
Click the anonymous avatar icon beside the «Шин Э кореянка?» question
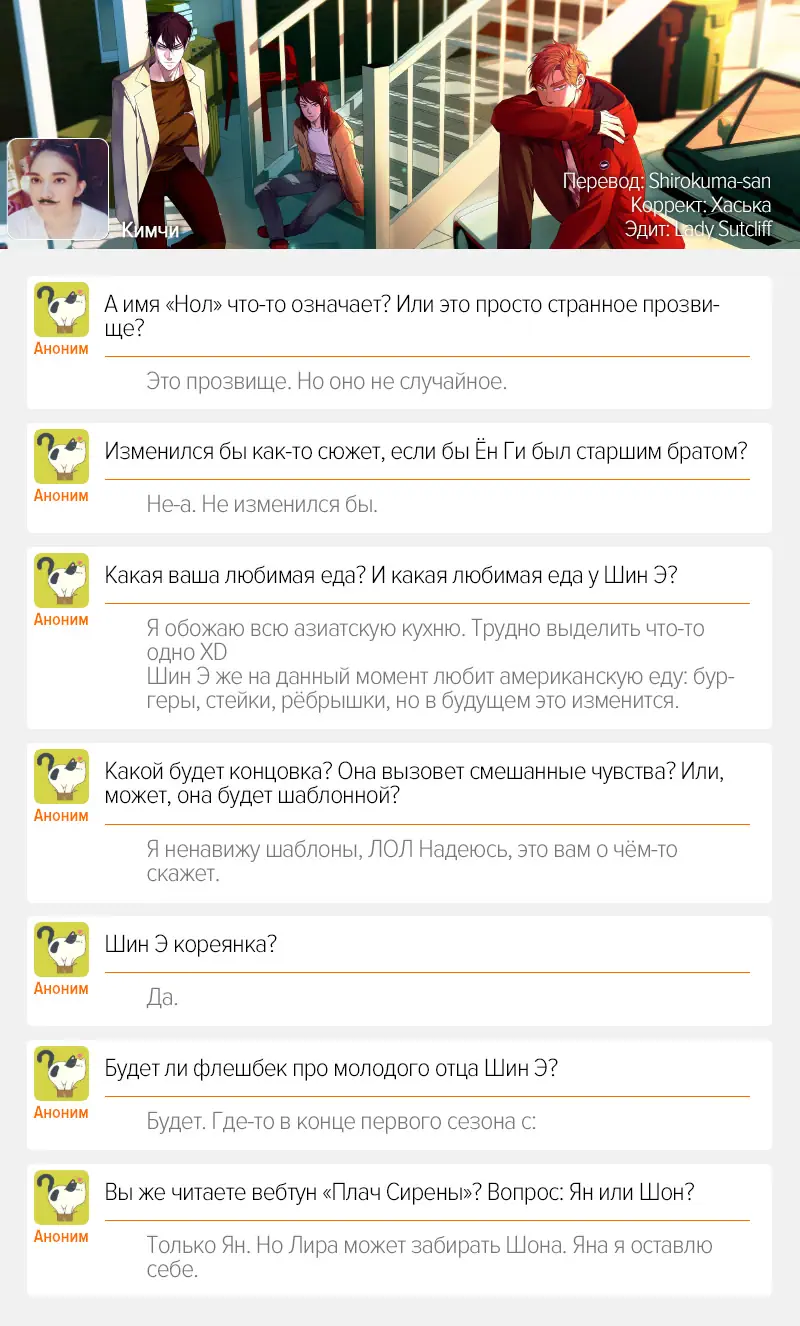[x=61, y=950]
